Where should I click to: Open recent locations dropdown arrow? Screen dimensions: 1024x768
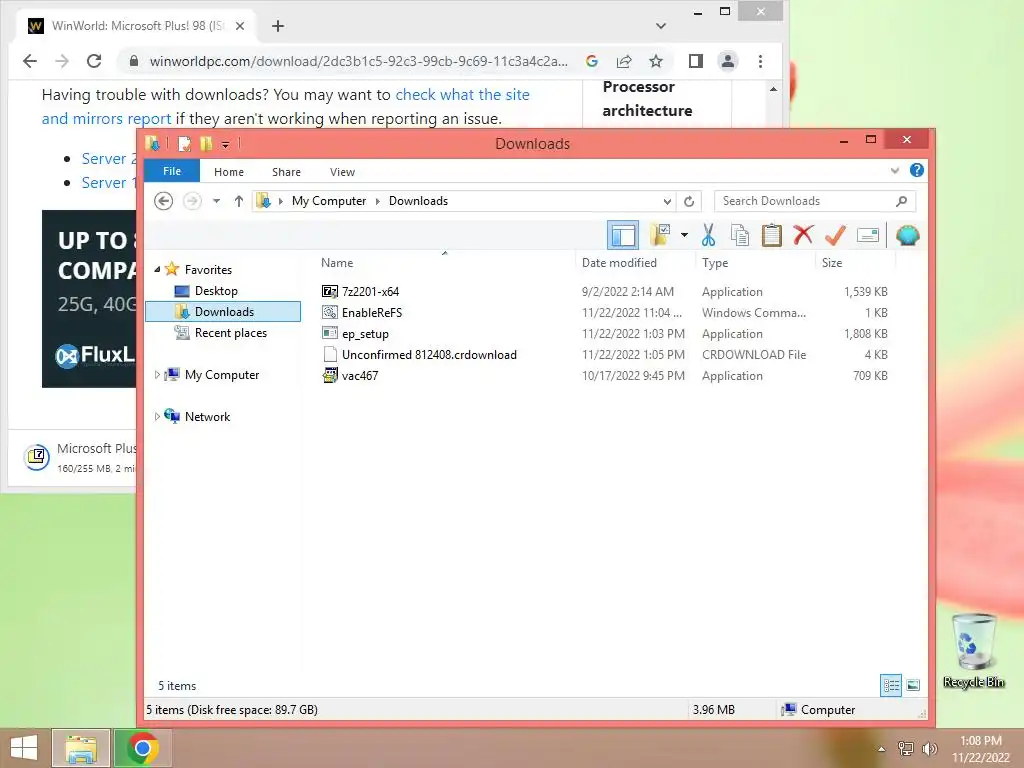coord(216,201)
